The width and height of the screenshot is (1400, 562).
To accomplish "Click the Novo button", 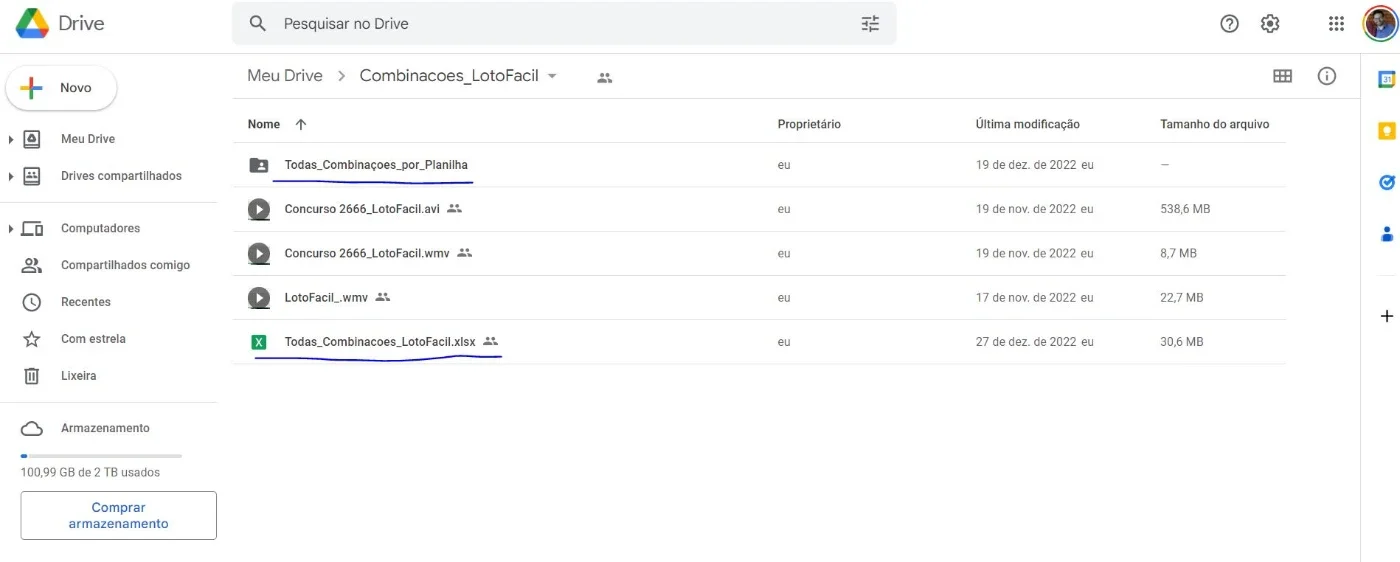I will 62,88.
